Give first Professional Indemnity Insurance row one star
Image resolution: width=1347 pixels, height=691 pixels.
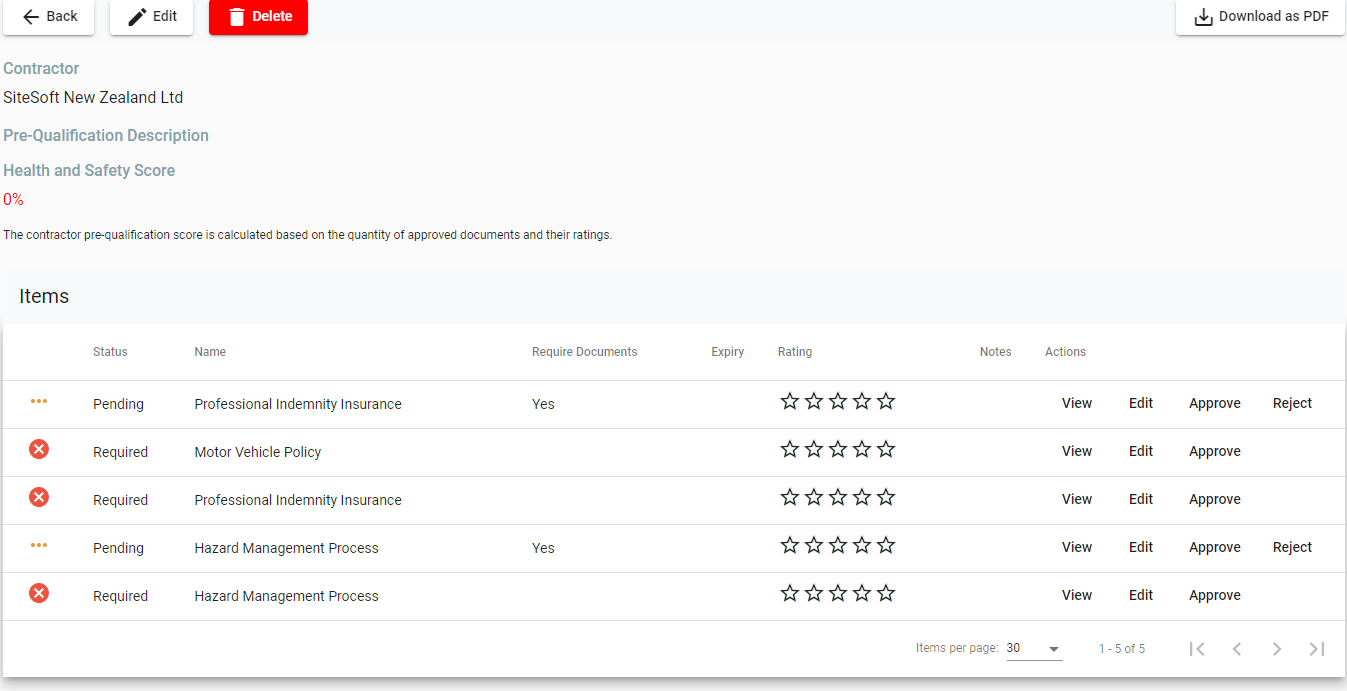point(790,402)
